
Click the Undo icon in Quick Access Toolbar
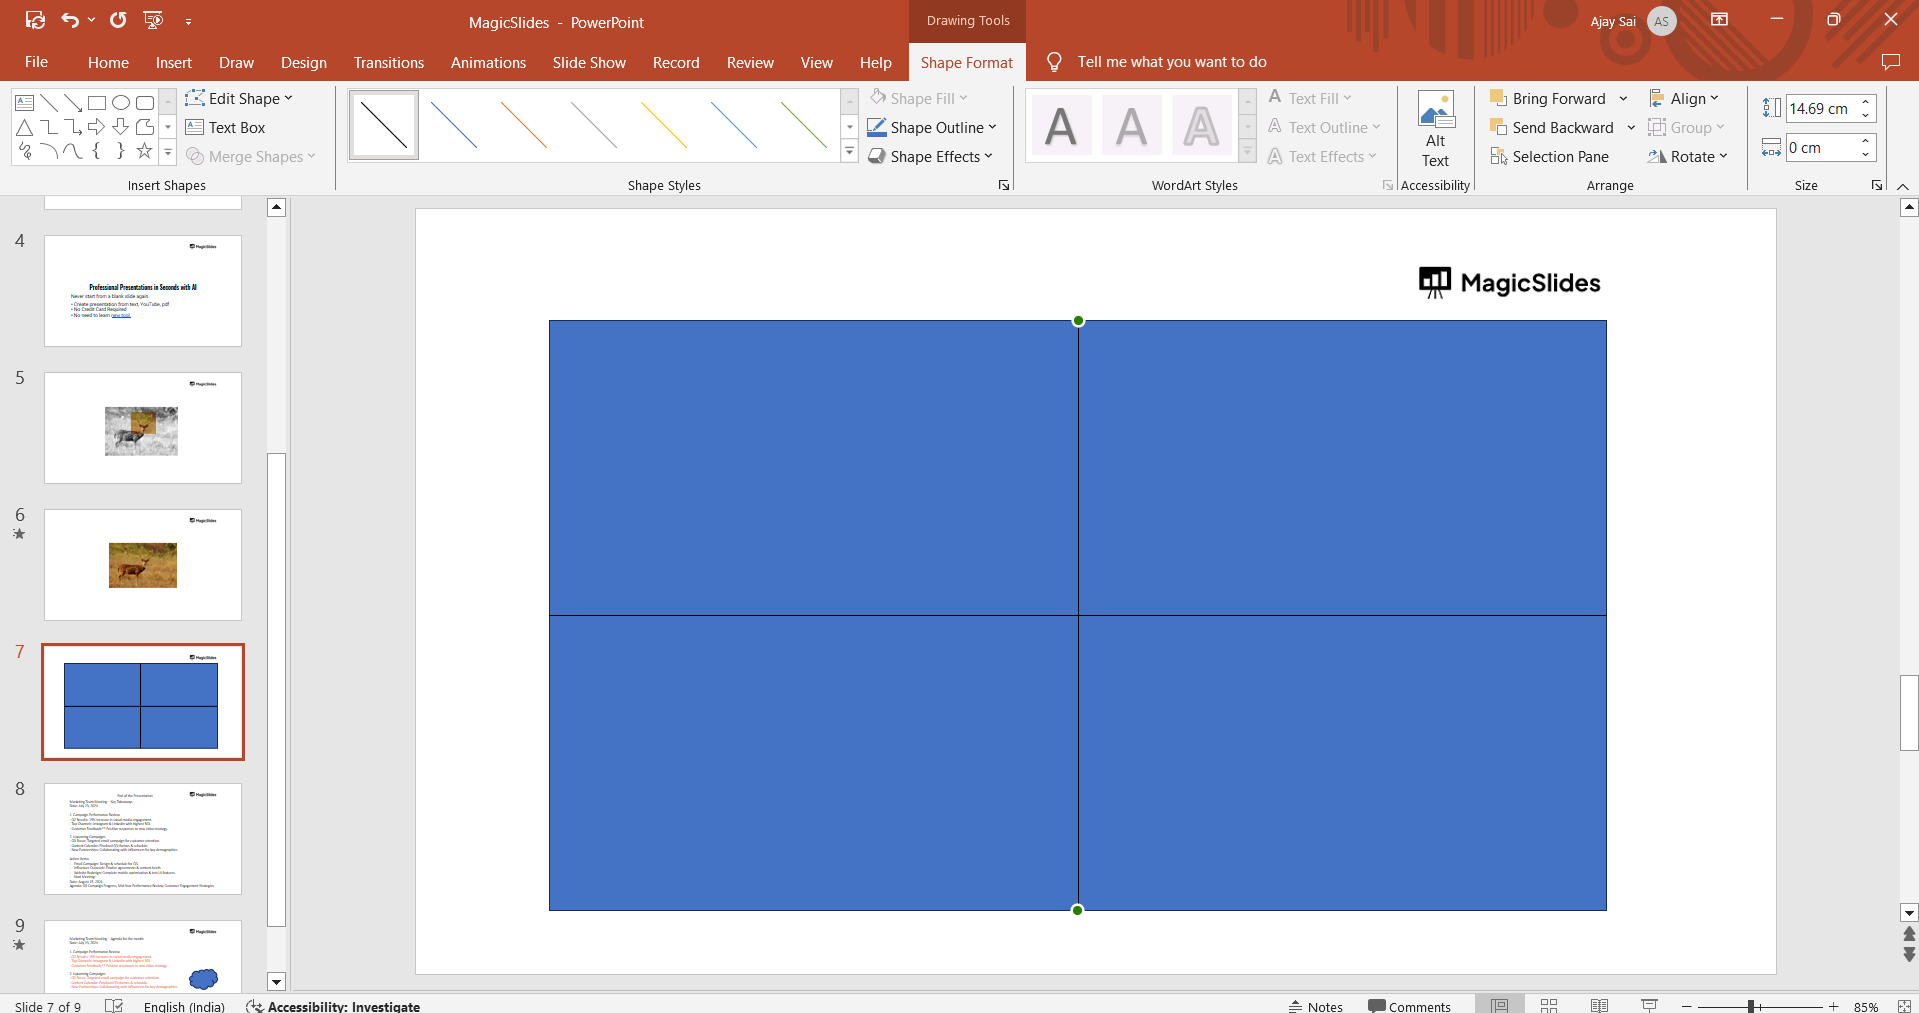(x=69, y=20)
